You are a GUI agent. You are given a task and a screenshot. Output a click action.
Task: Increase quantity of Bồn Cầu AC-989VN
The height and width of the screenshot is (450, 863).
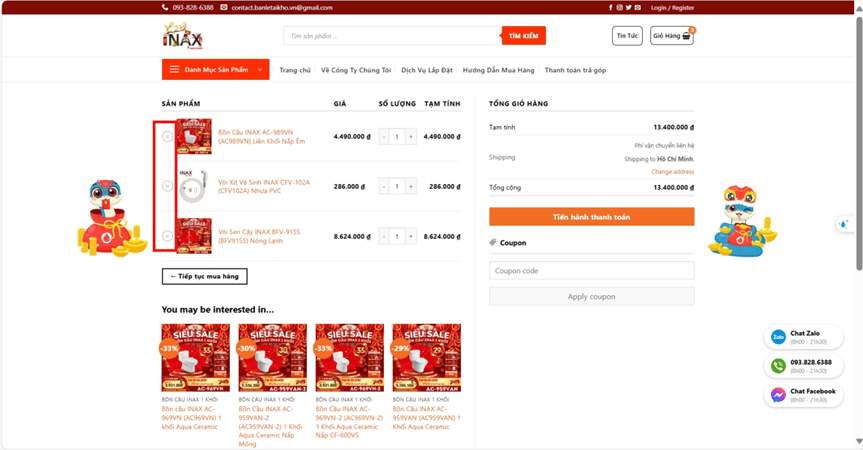[411, 137]
